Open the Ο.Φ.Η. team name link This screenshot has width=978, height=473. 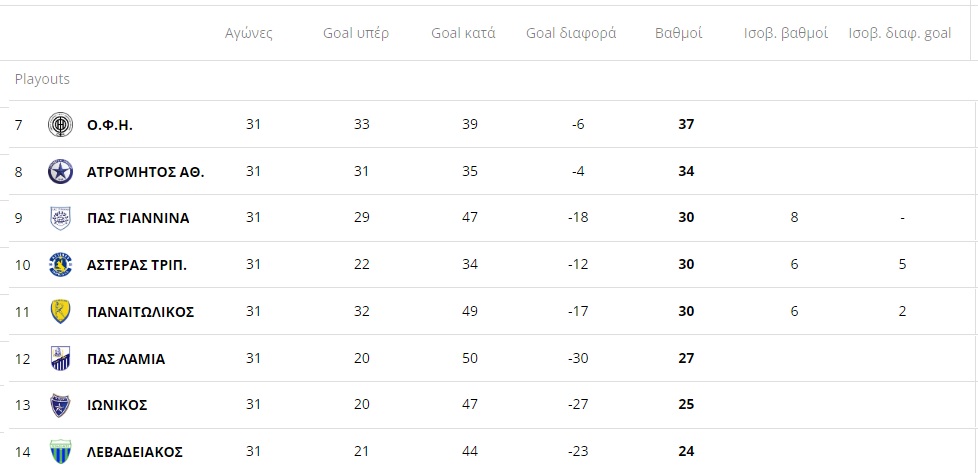click(110, 125)
